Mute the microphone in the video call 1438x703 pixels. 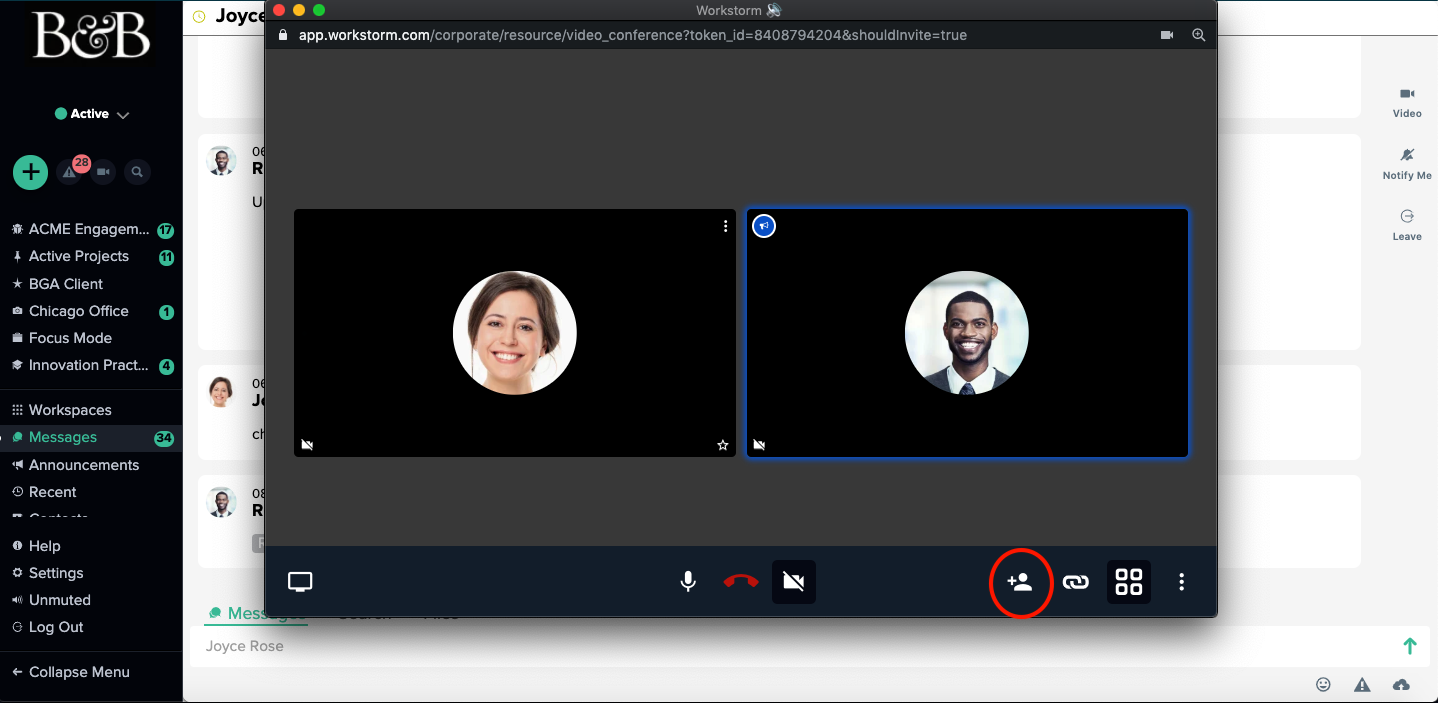coord(688,582)
